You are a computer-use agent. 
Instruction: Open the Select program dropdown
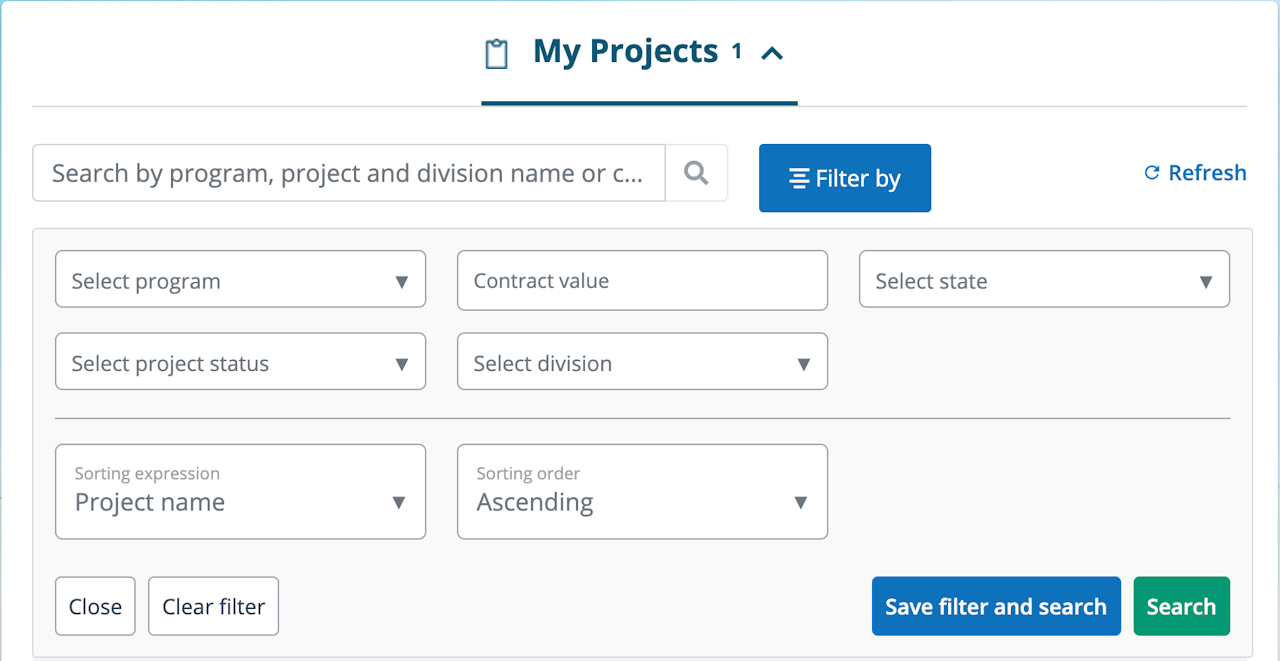[240, 279]
